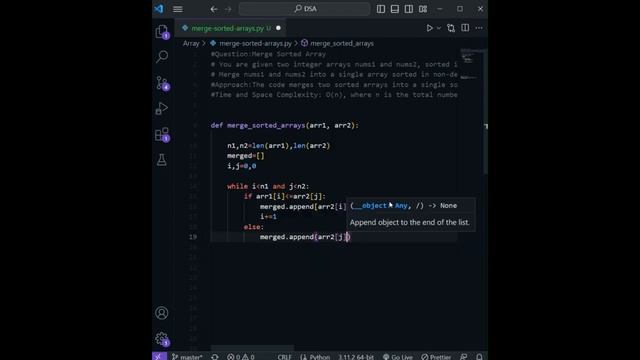This screenshot has width=640, height=360.
Task: Click the Array breadcrumb folder
Action: click(x=191, y=43)
